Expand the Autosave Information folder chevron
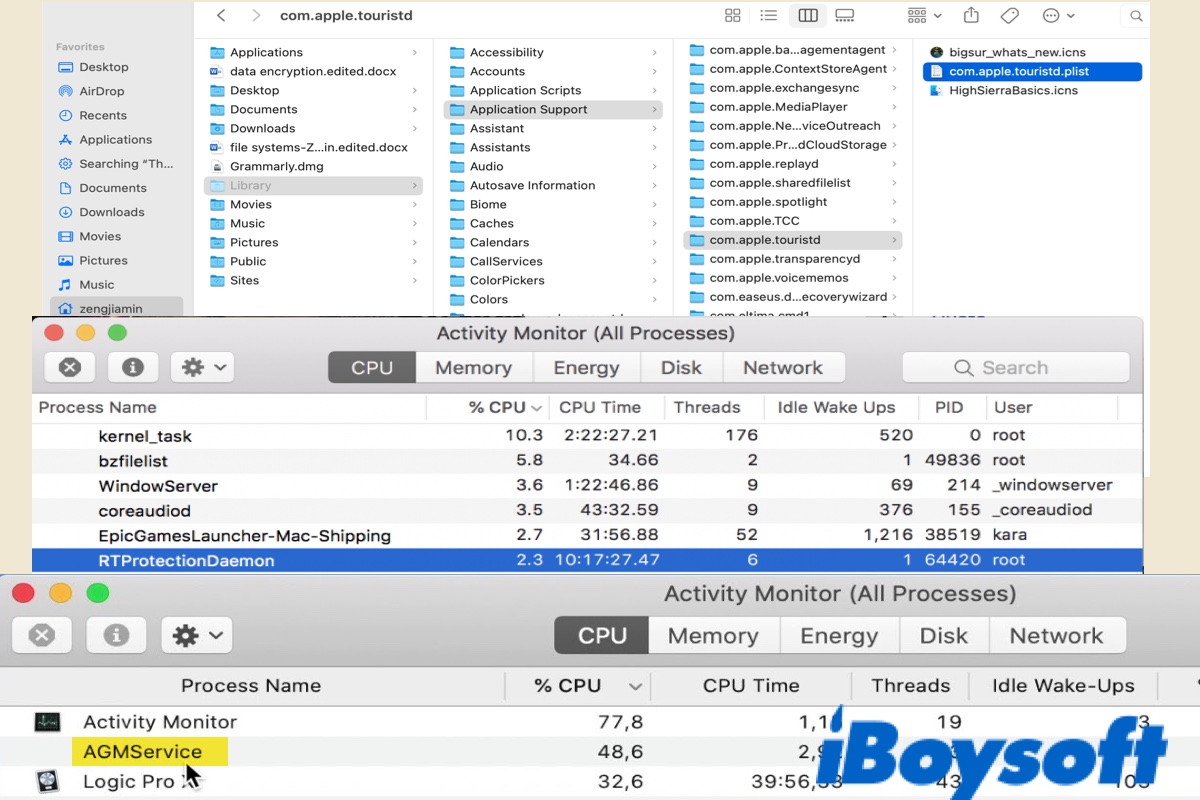 [x=655, y=185]
